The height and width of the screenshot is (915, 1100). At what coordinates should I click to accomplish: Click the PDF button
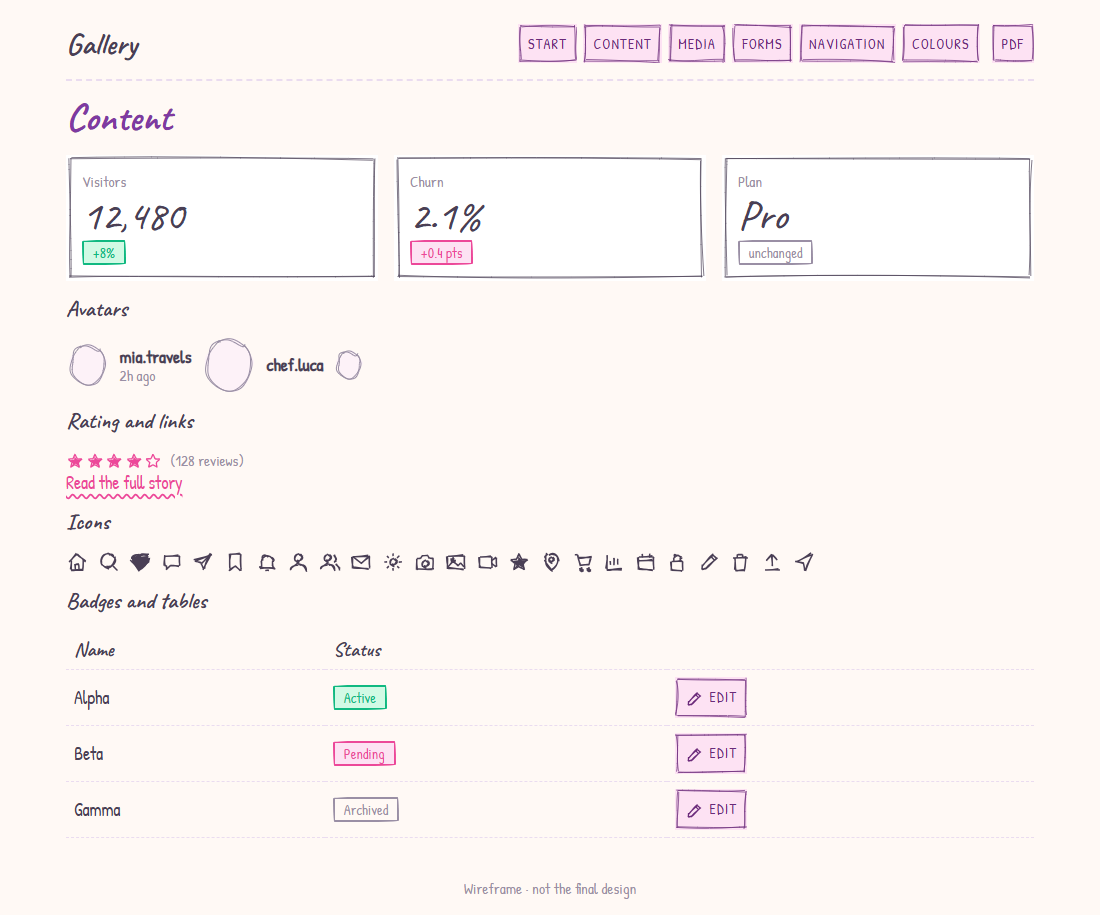coord(1012,44)
